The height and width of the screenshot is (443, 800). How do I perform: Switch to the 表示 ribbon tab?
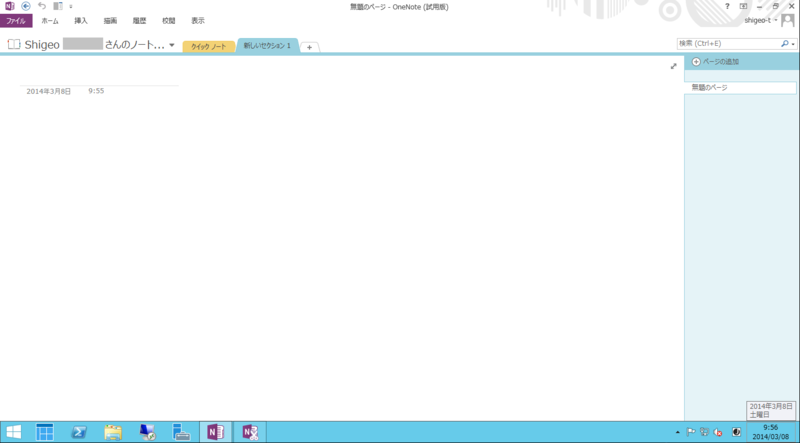tap(198, 21)
